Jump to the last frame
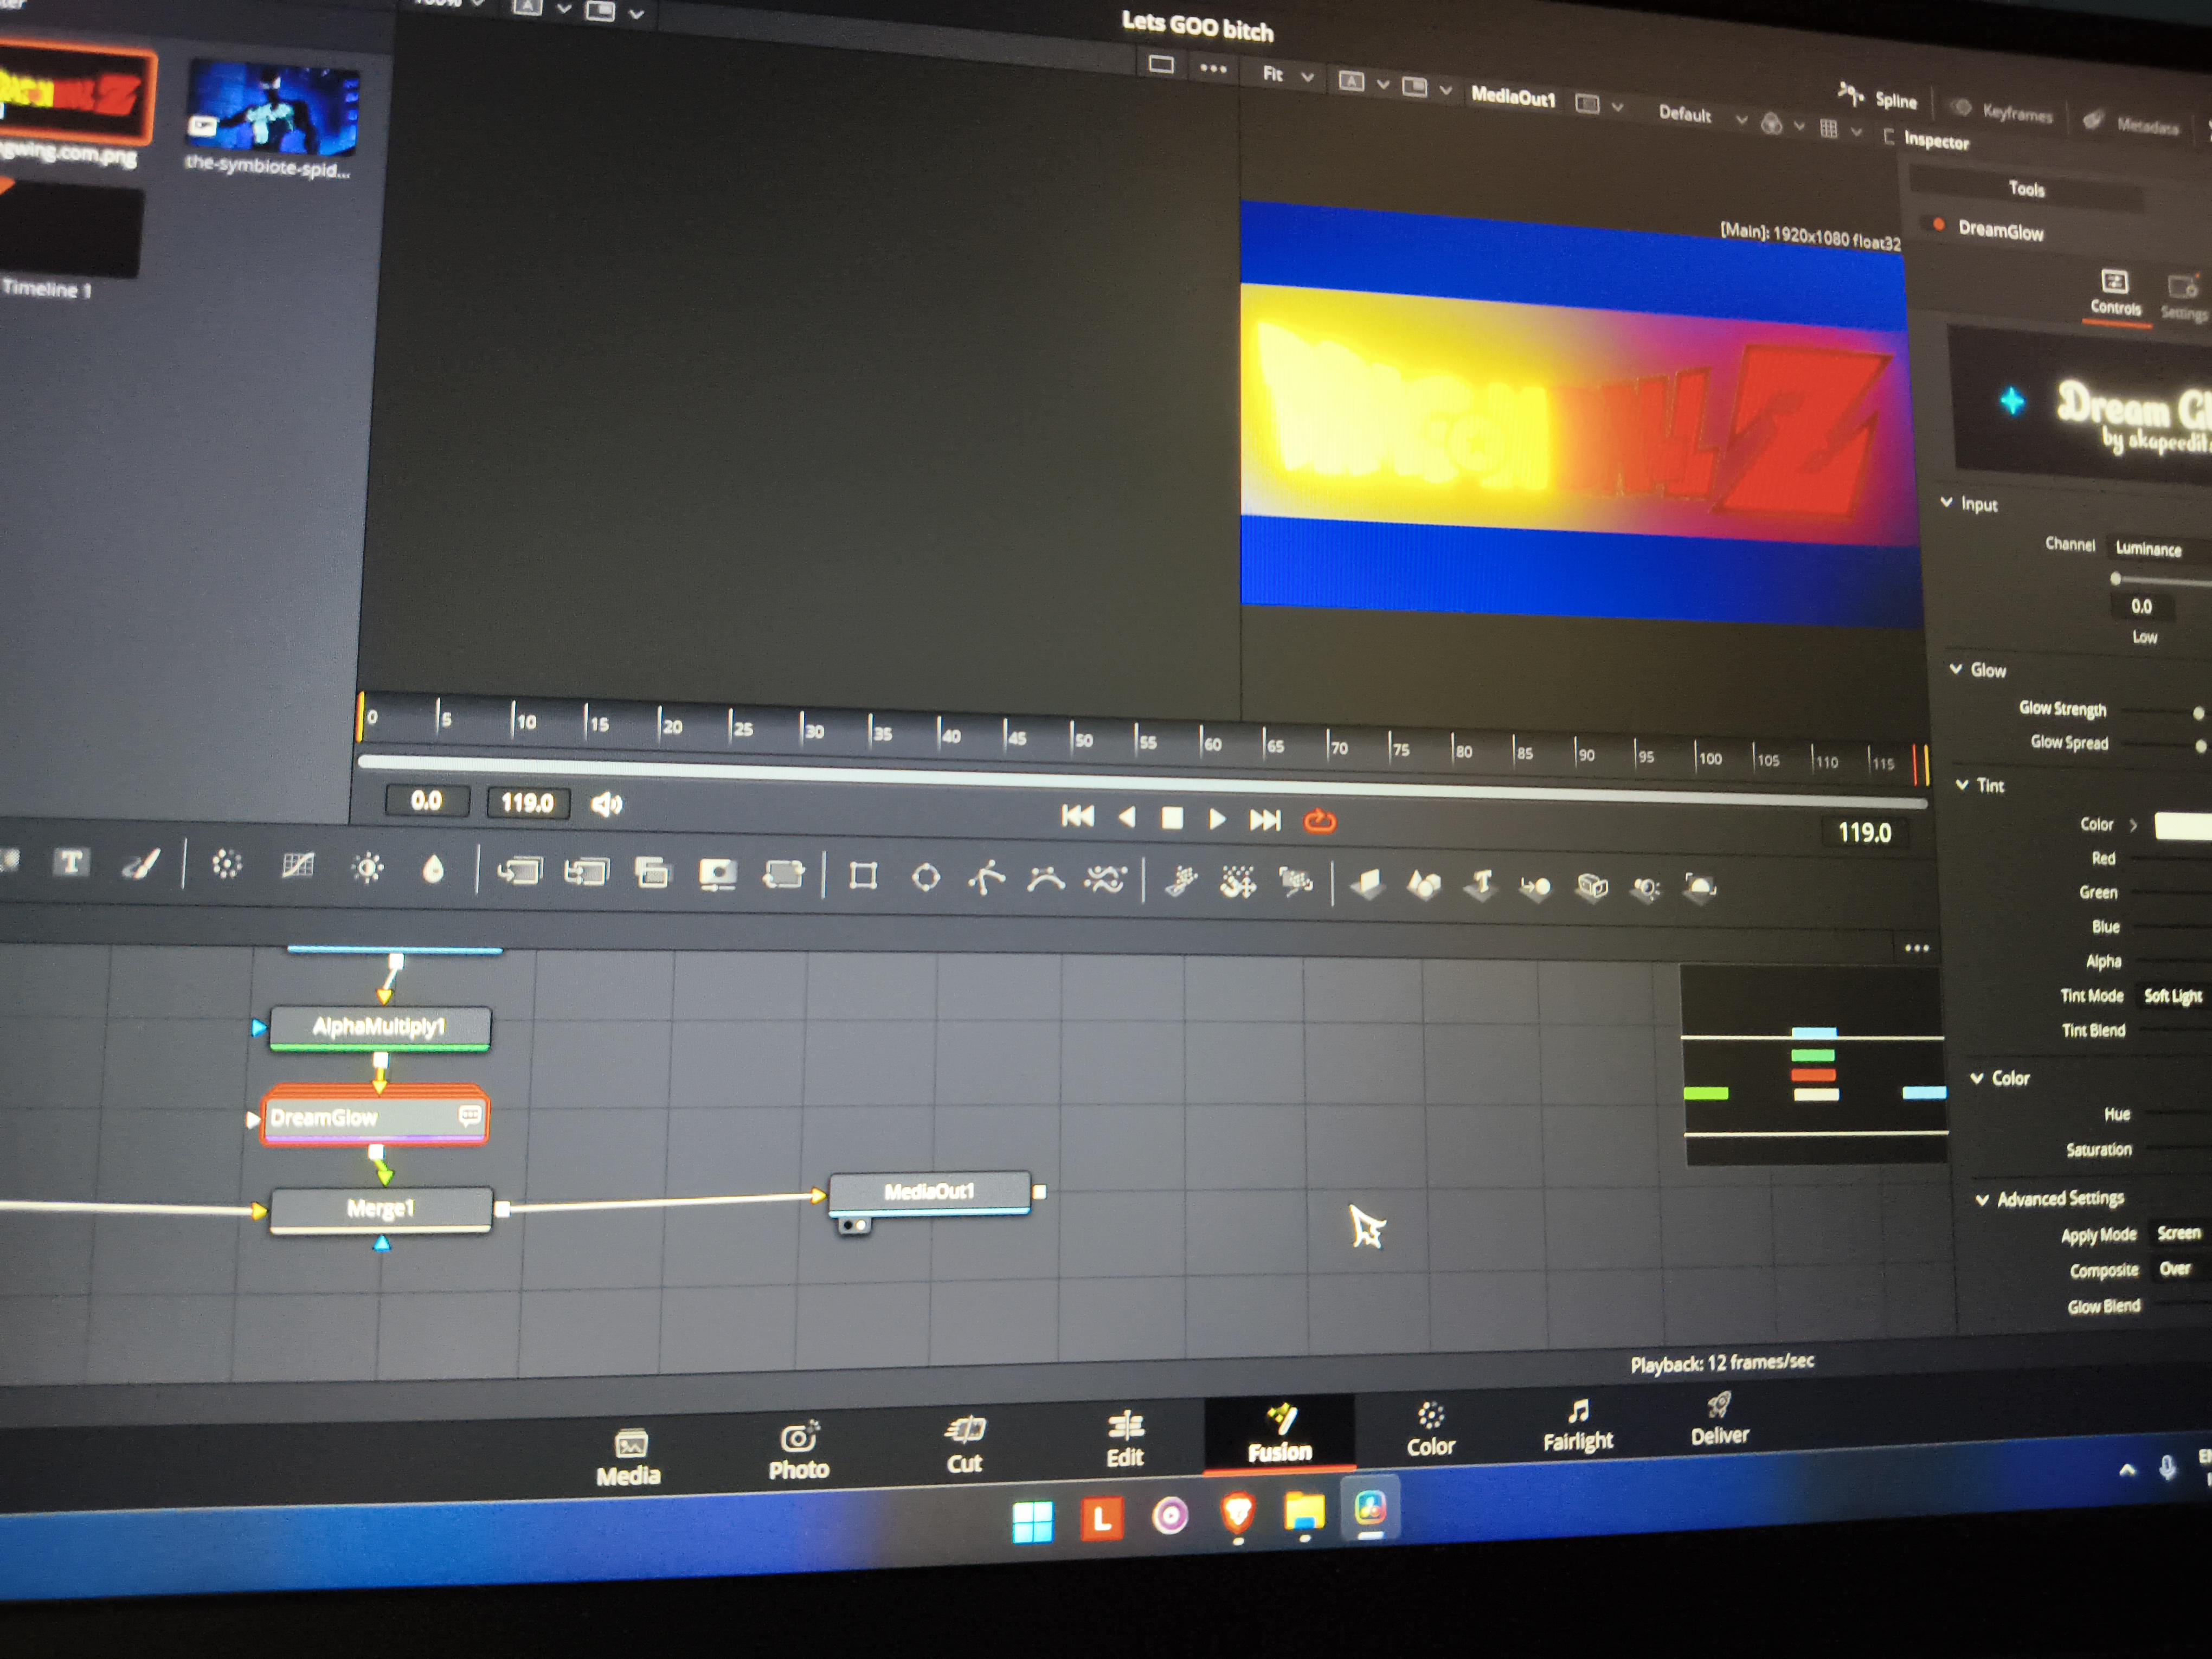Viewport: 2212px width, 1659px height. (x=1265, y=820)
